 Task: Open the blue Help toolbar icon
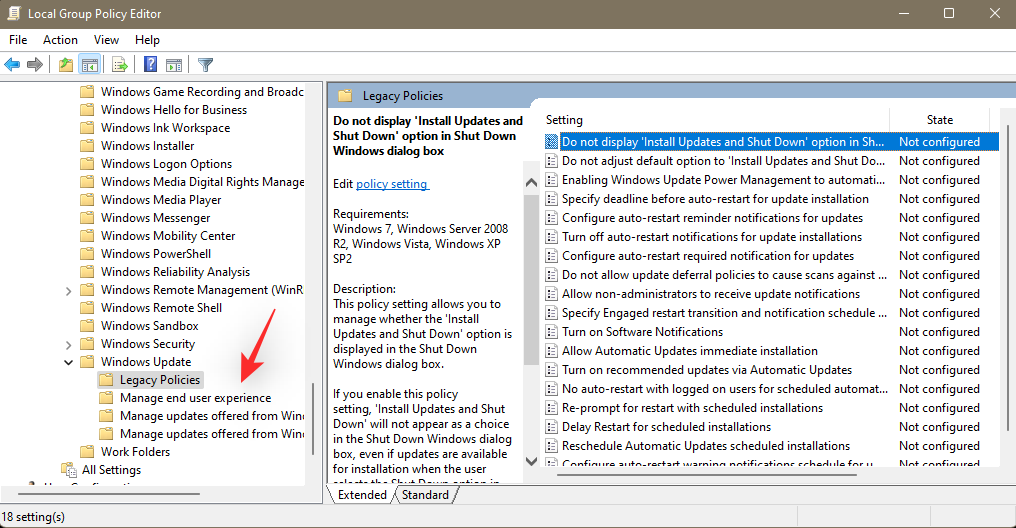click(150, 65)
